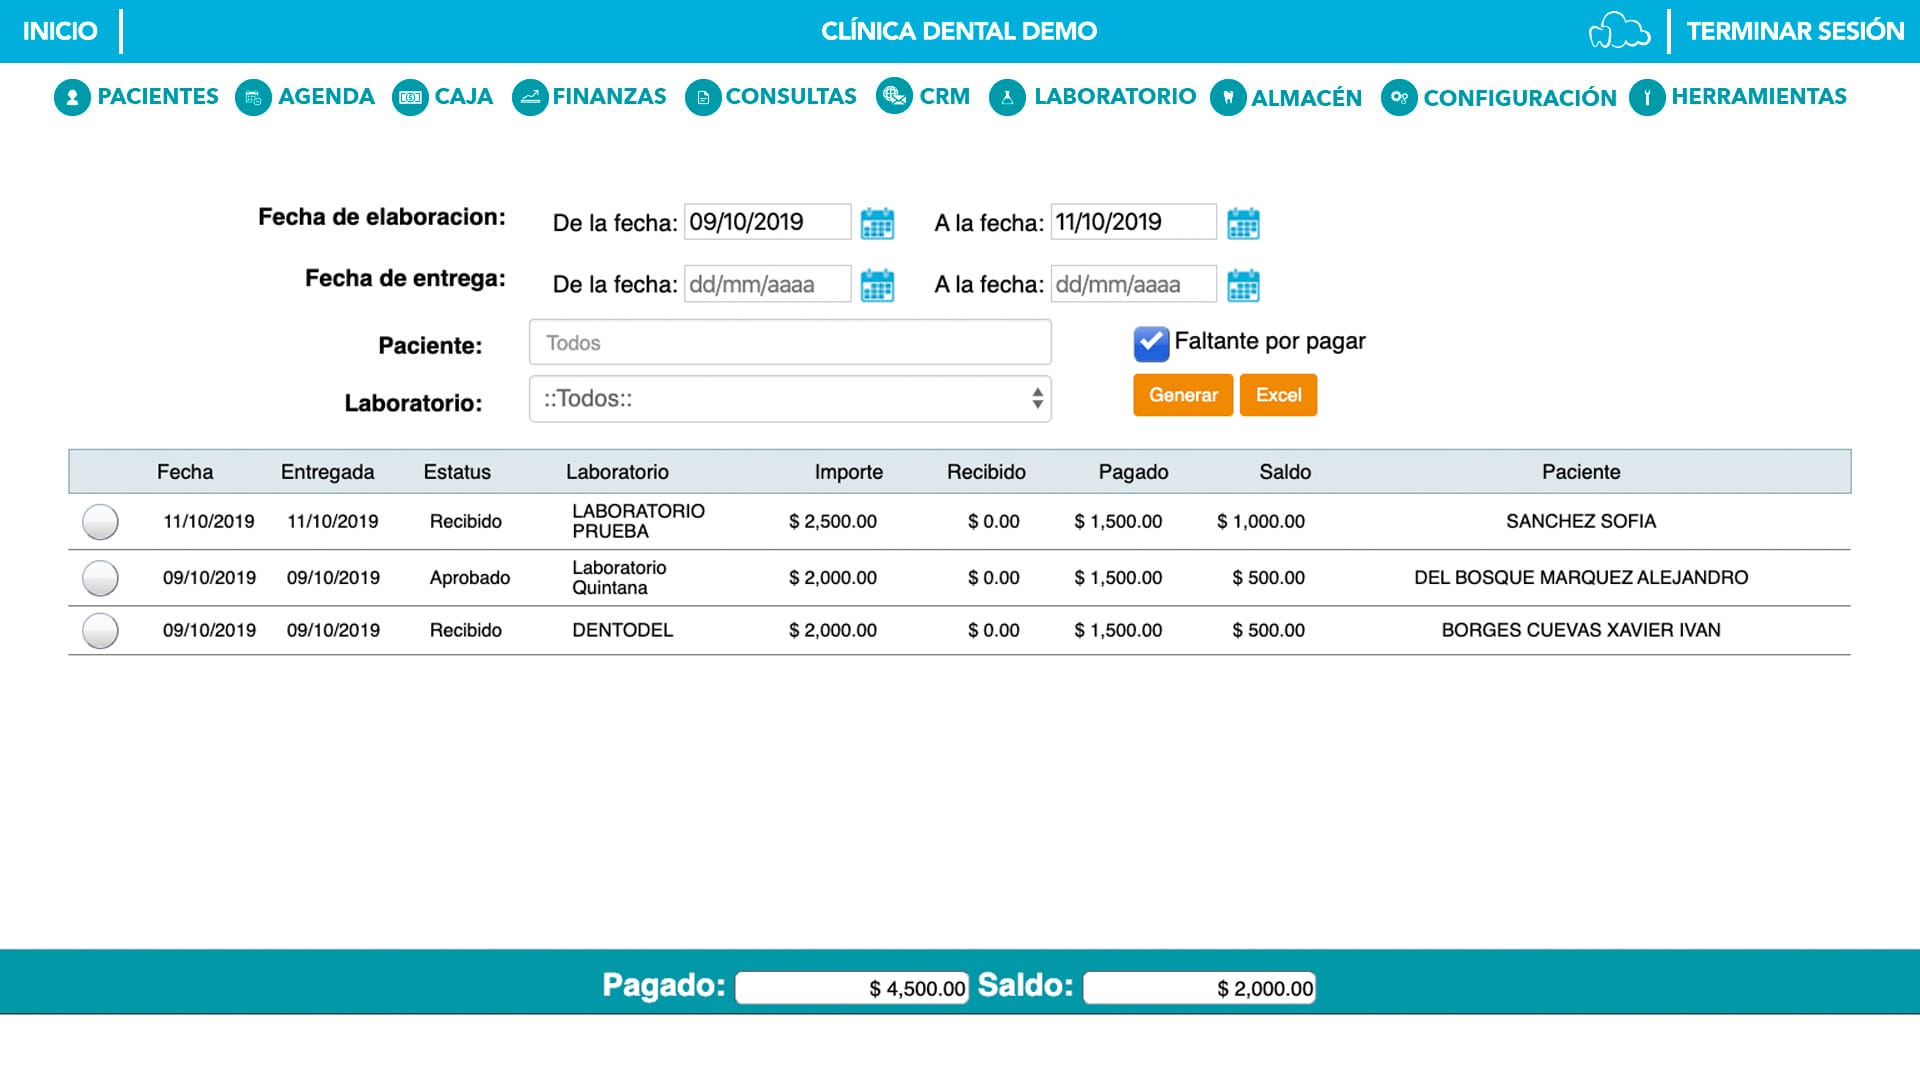Open the Finanzas menu

click(x=590, y=97)
